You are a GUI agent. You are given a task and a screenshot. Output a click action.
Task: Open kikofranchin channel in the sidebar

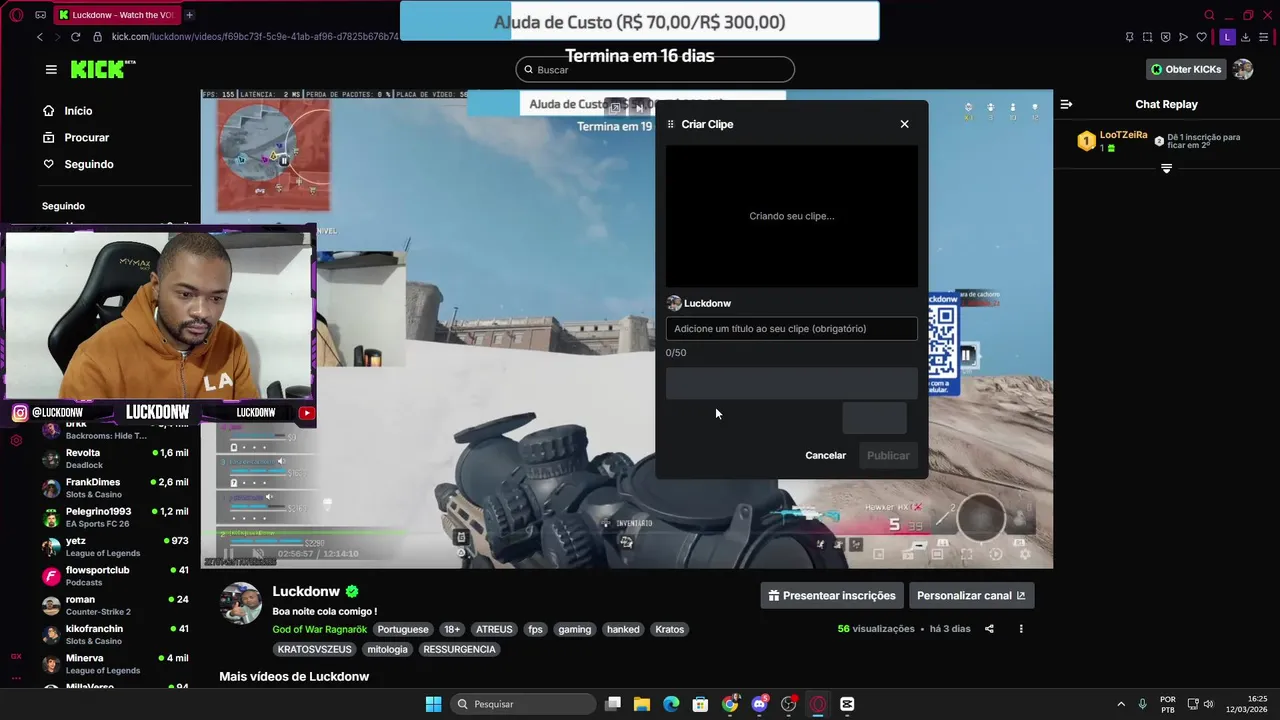click(115, 634)
